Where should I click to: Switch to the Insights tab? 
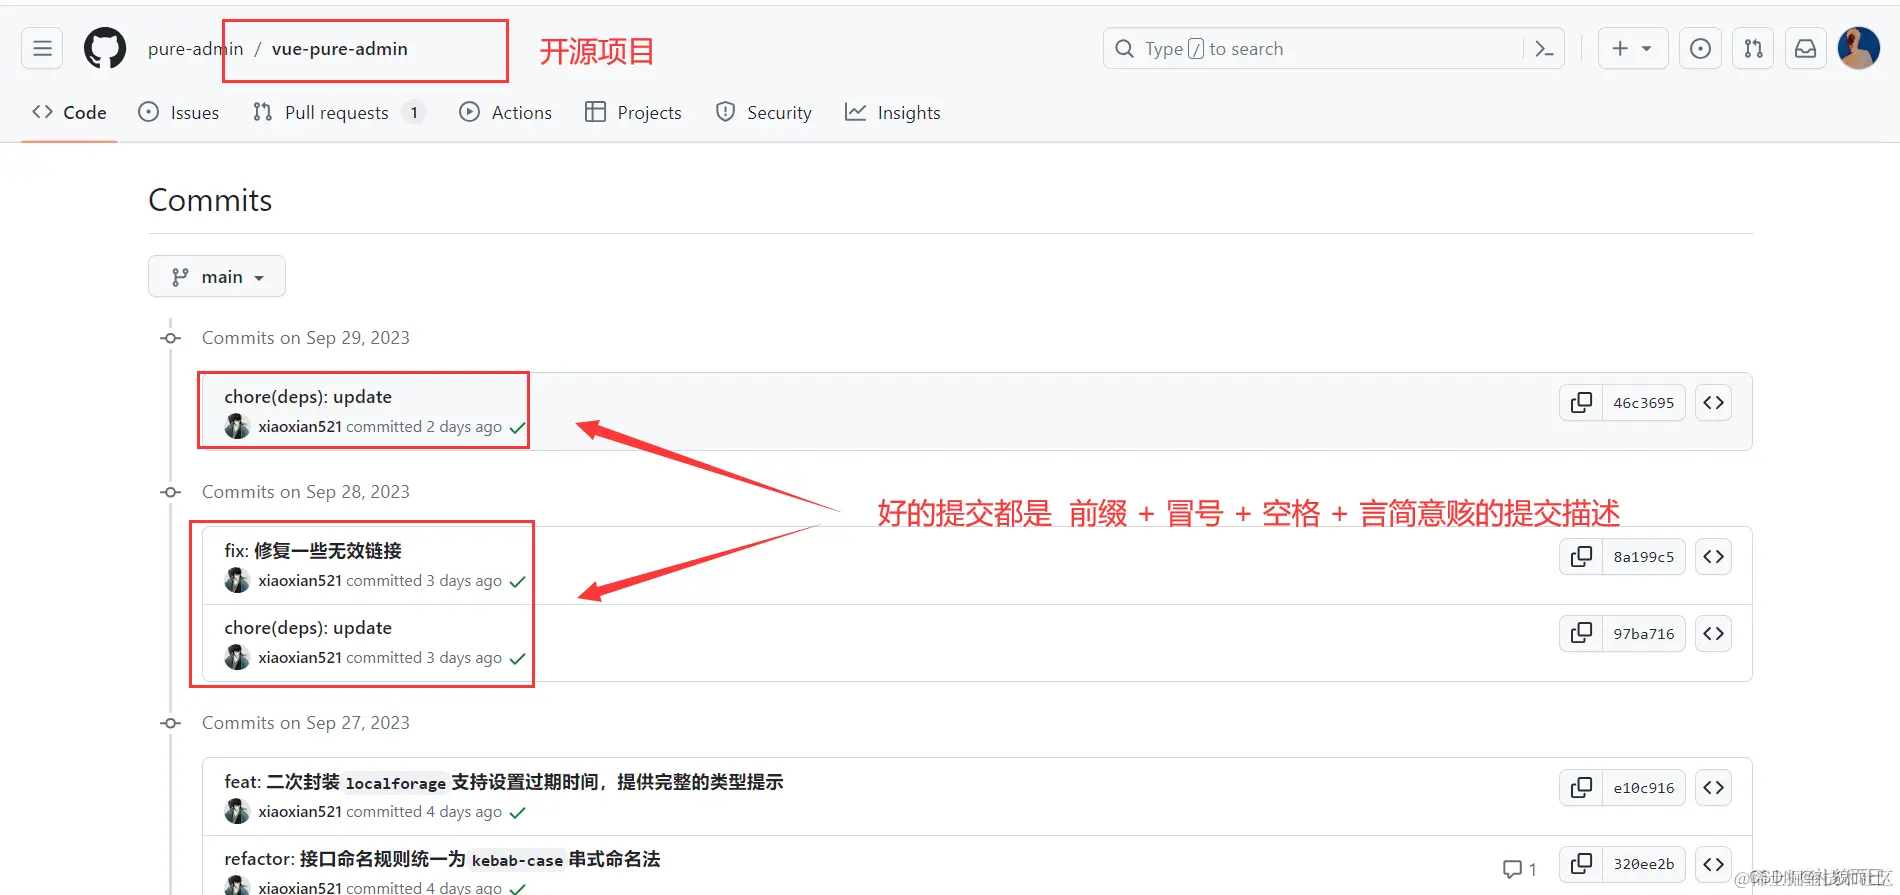pyautogui.click(x=893, y=112)
